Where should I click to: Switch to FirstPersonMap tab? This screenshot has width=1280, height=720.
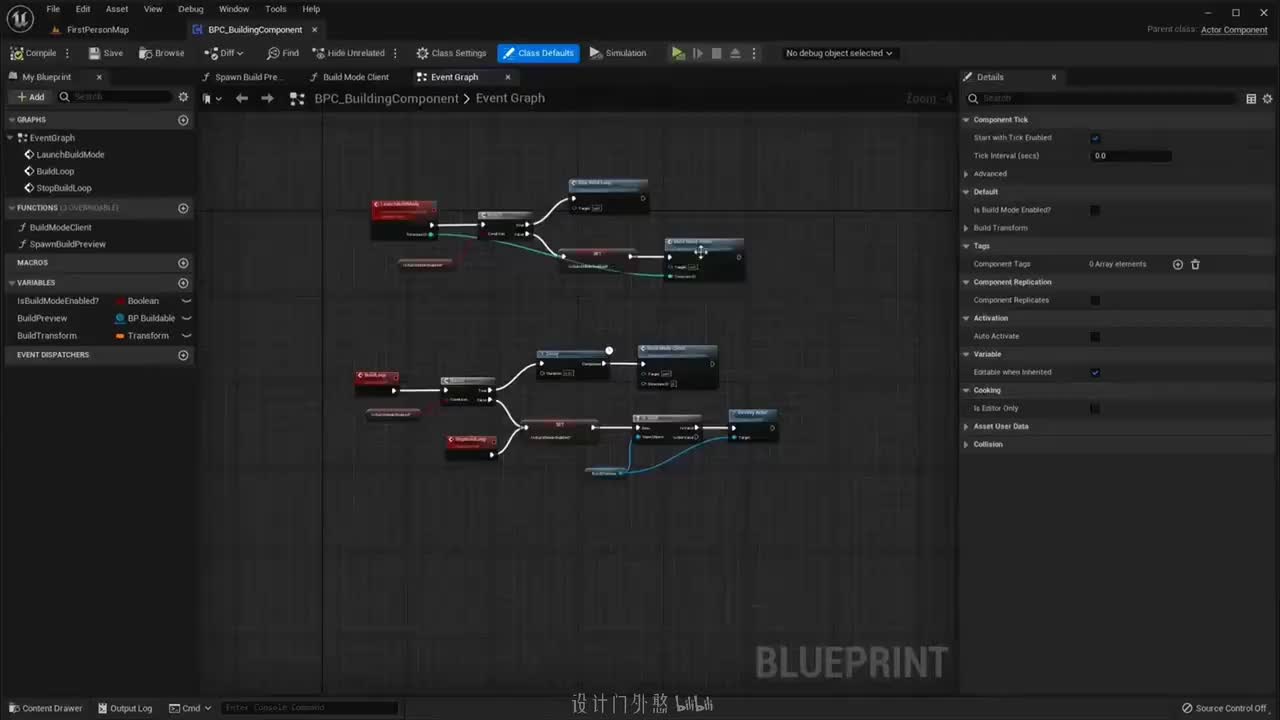click(x=97, y=30)
